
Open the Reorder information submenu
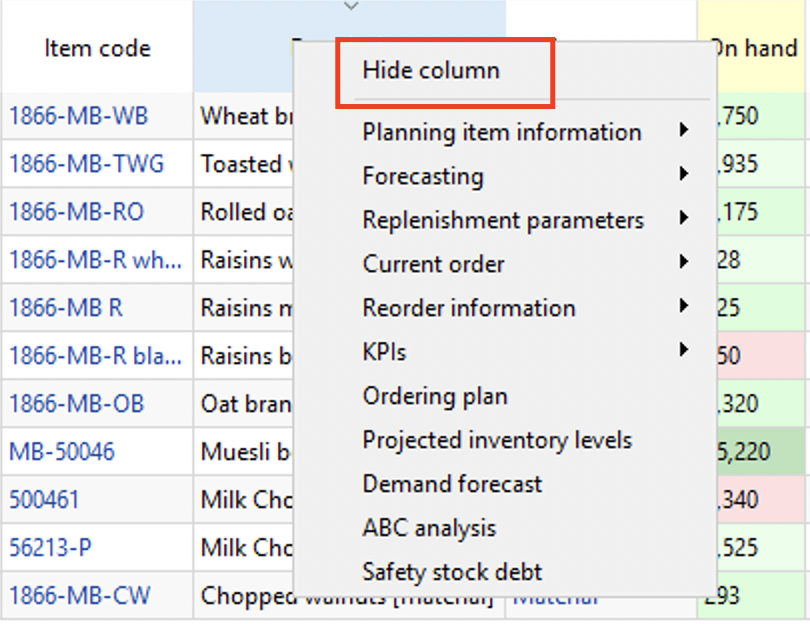click(x=468, y=308)
